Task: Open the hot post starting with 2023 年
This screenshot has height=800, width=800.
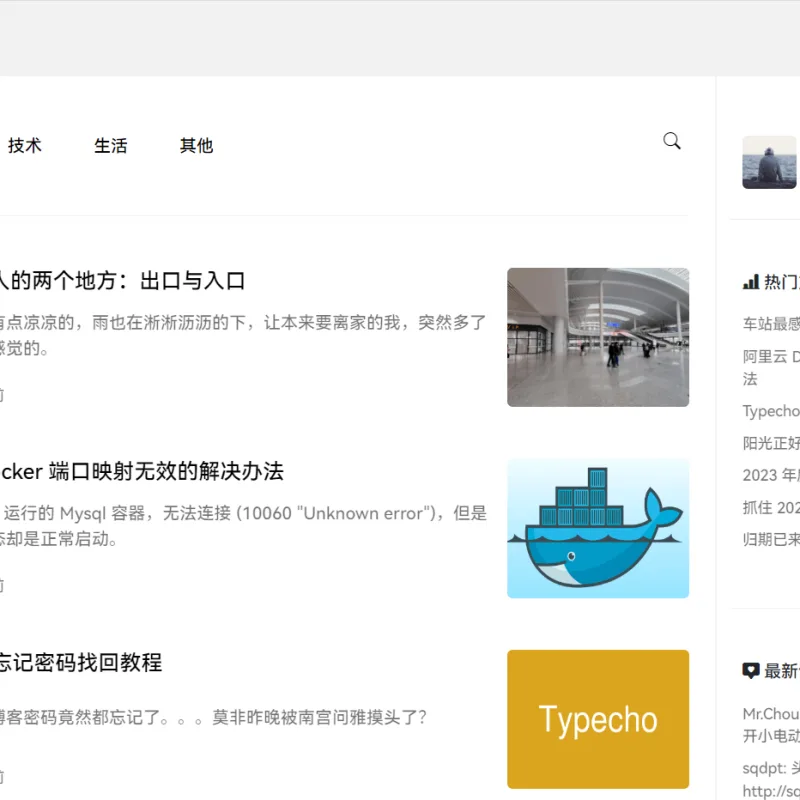Action: tap(771, 475)
